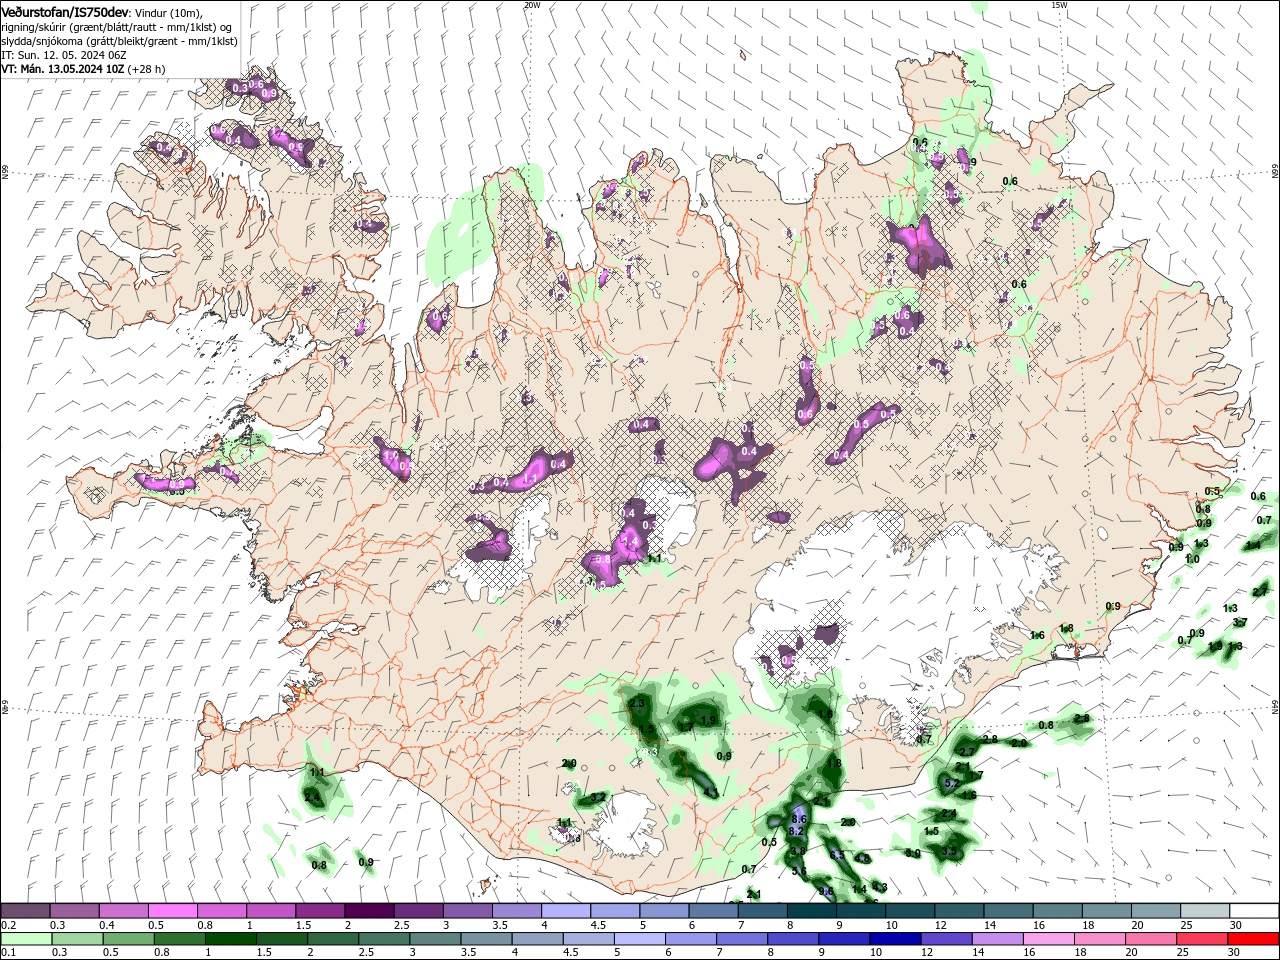This screenshot has height=960, width=1280.
Task: Click the 'IT: Sun. 12. 05. 2024 06Z' line
Action: [63, 55]
